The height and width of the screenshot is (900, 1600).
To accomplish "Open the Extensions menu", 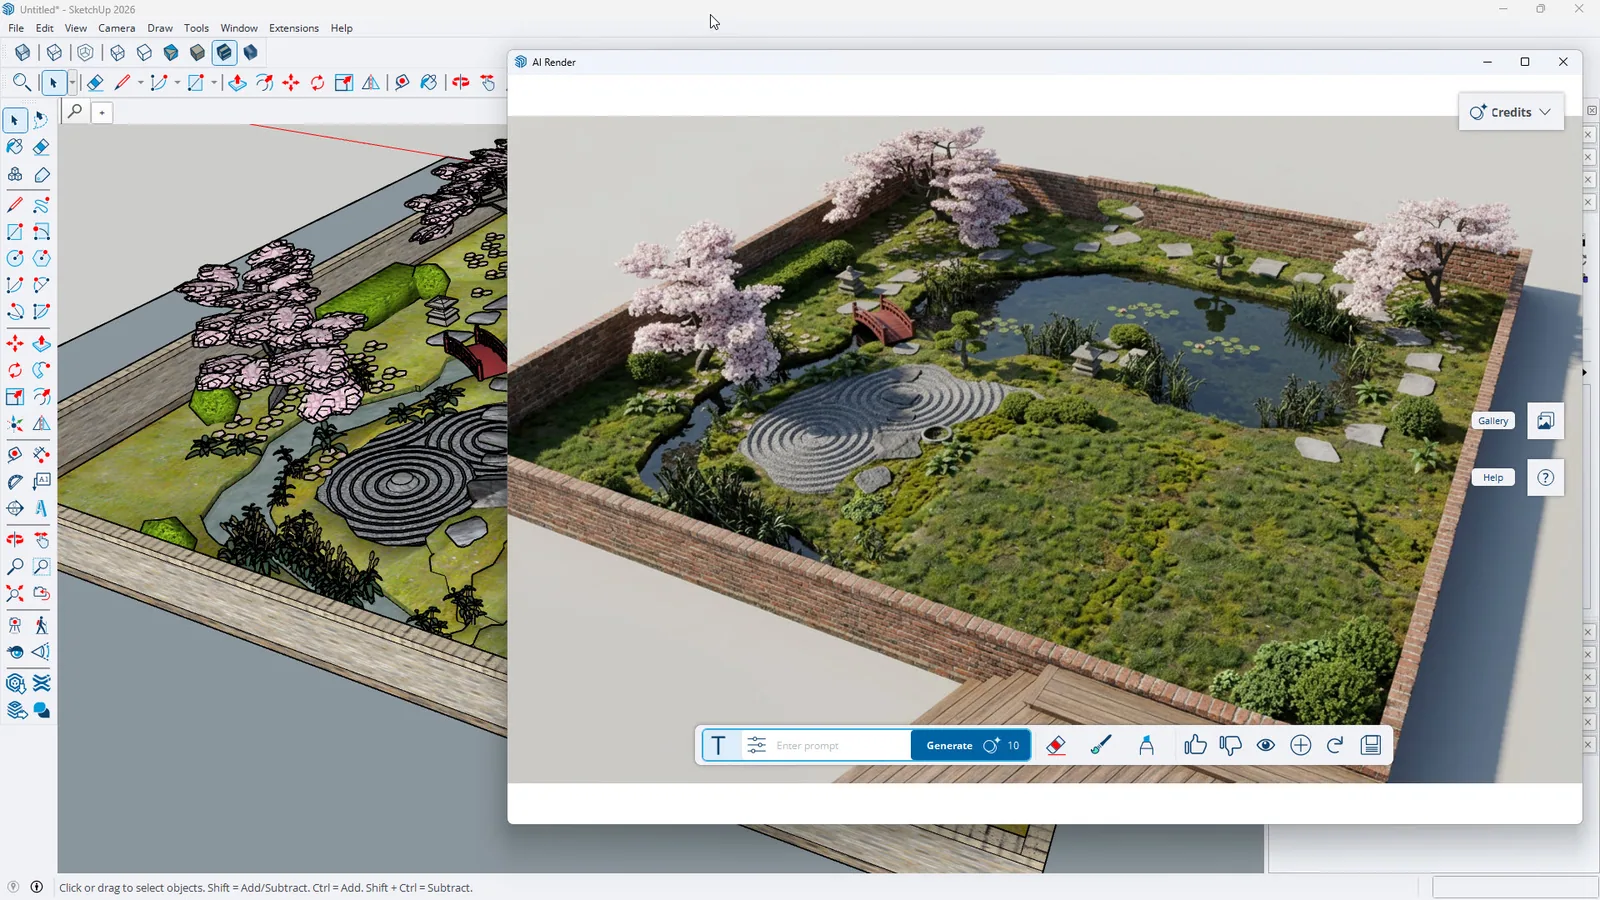I will click(294, 28).
